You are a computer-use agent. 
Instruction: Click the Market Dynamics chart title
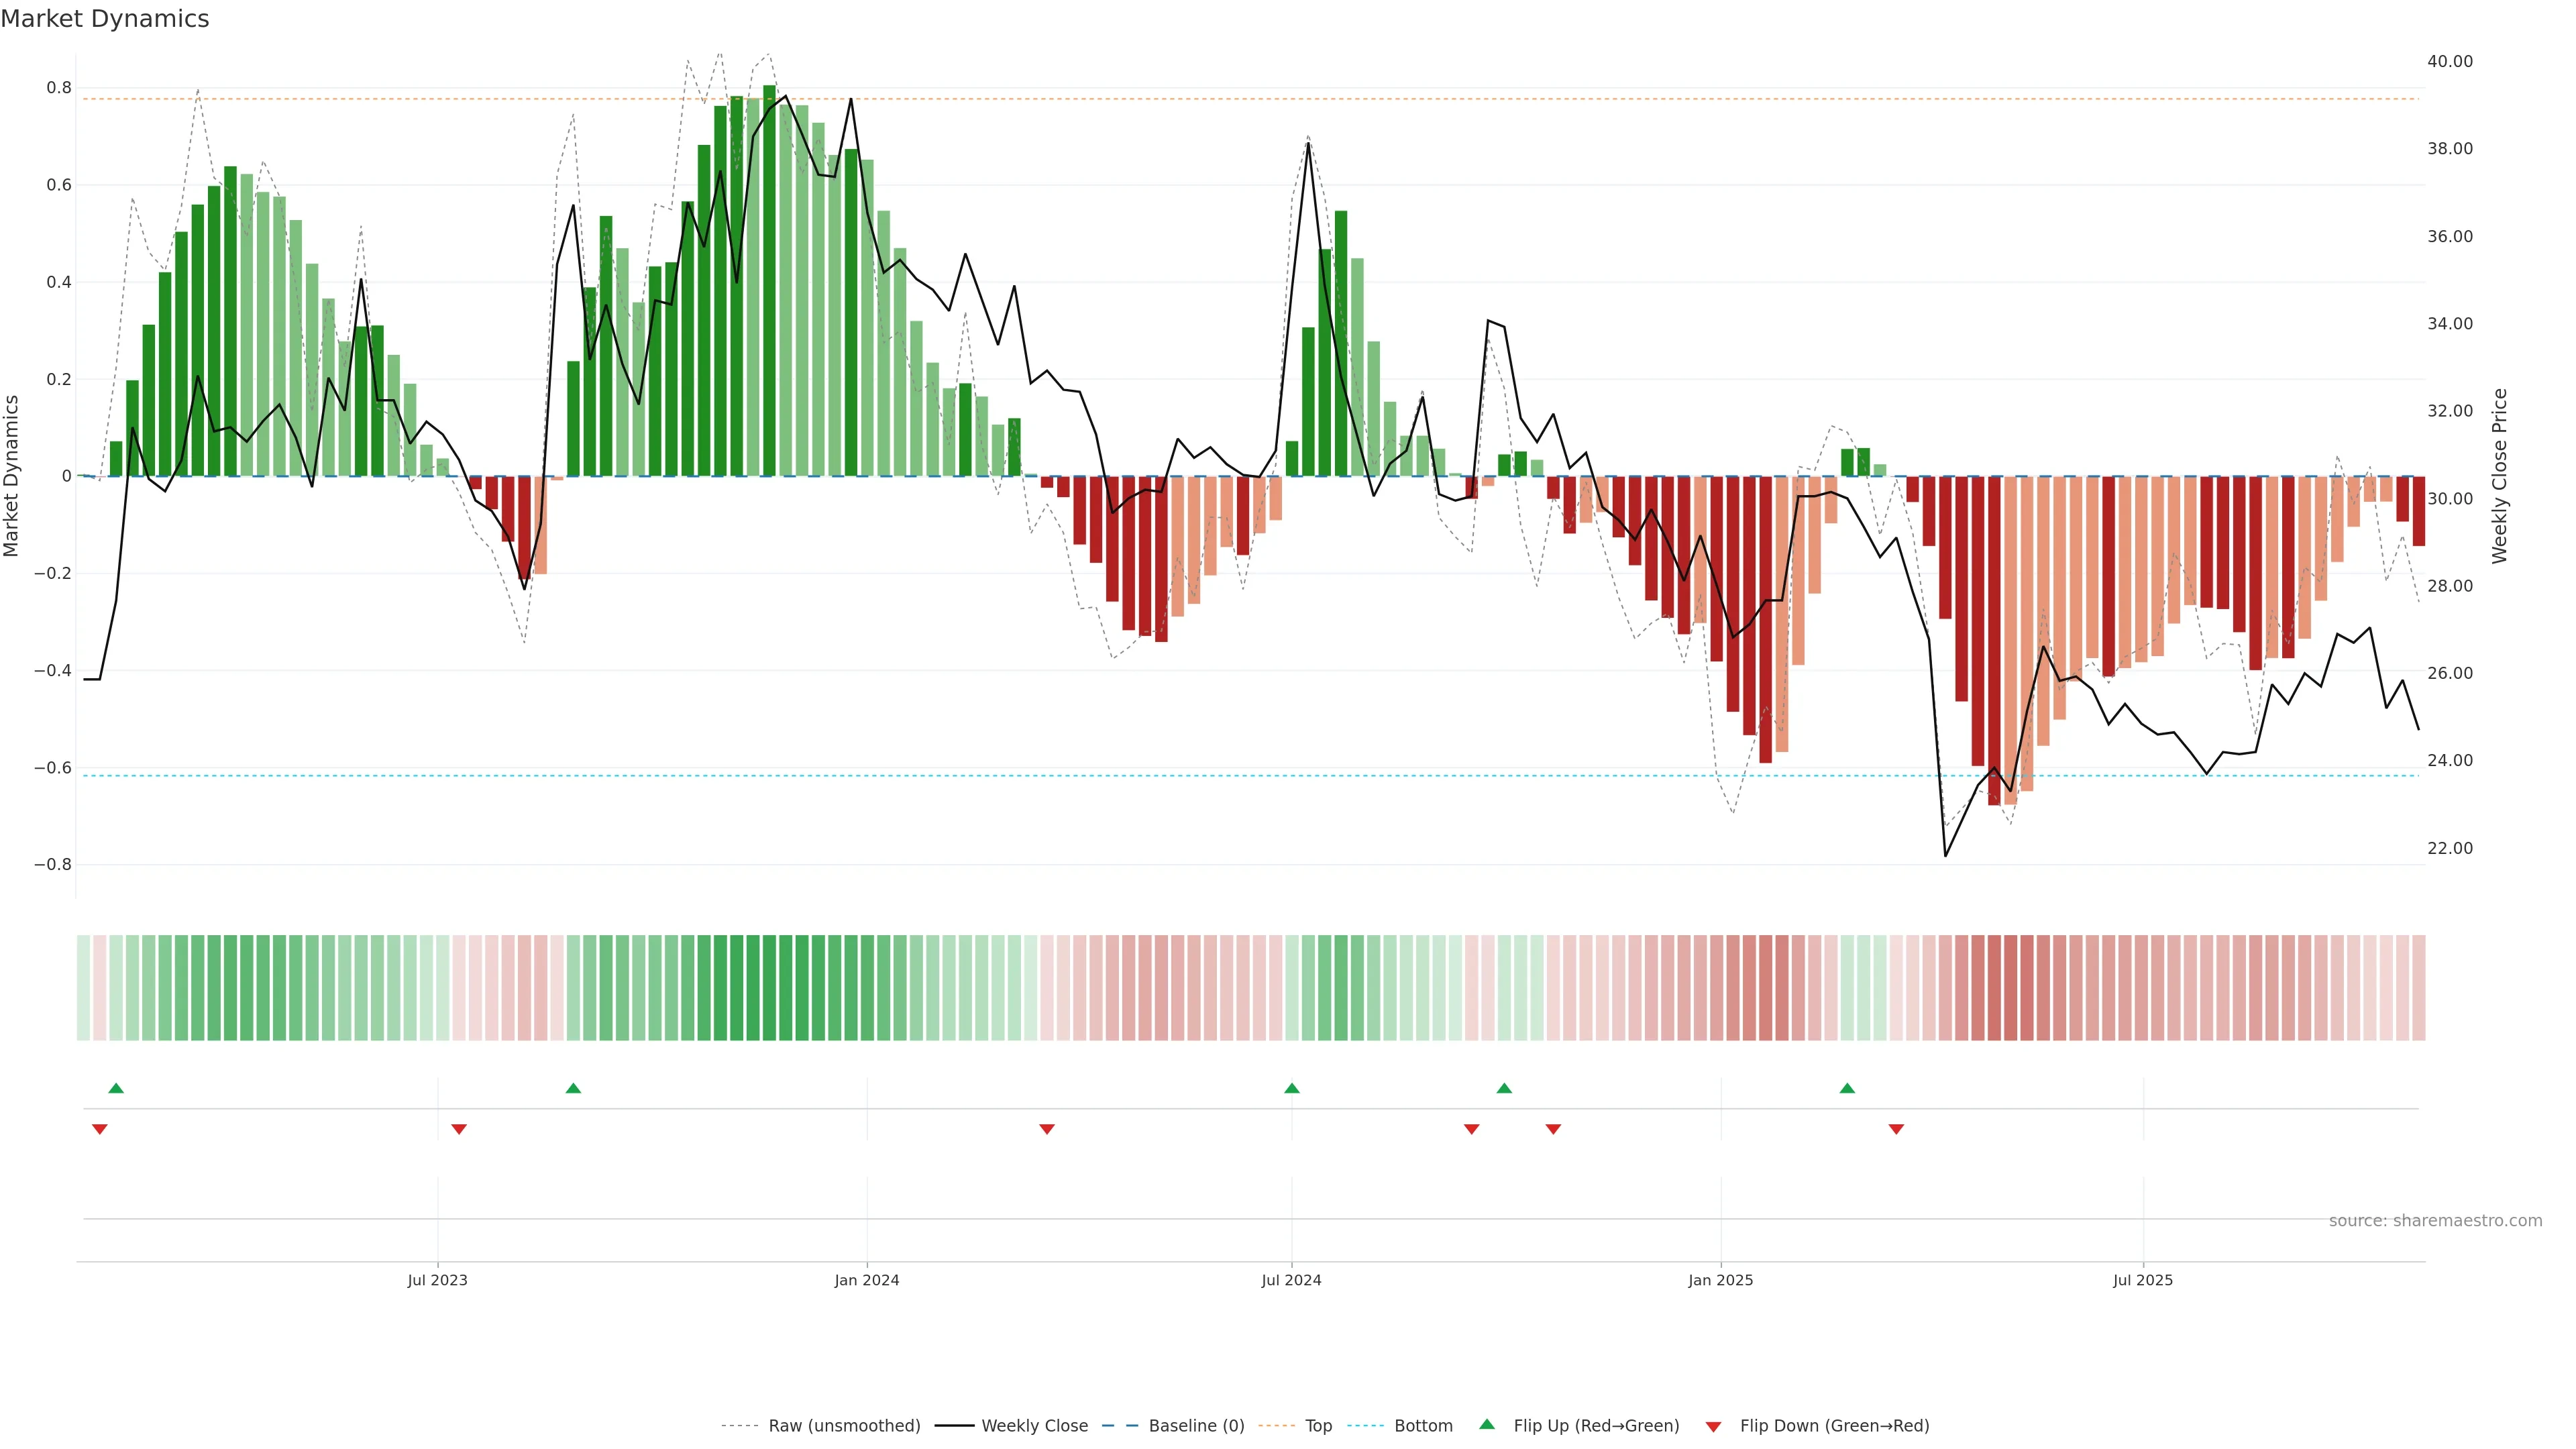point(105,19)
